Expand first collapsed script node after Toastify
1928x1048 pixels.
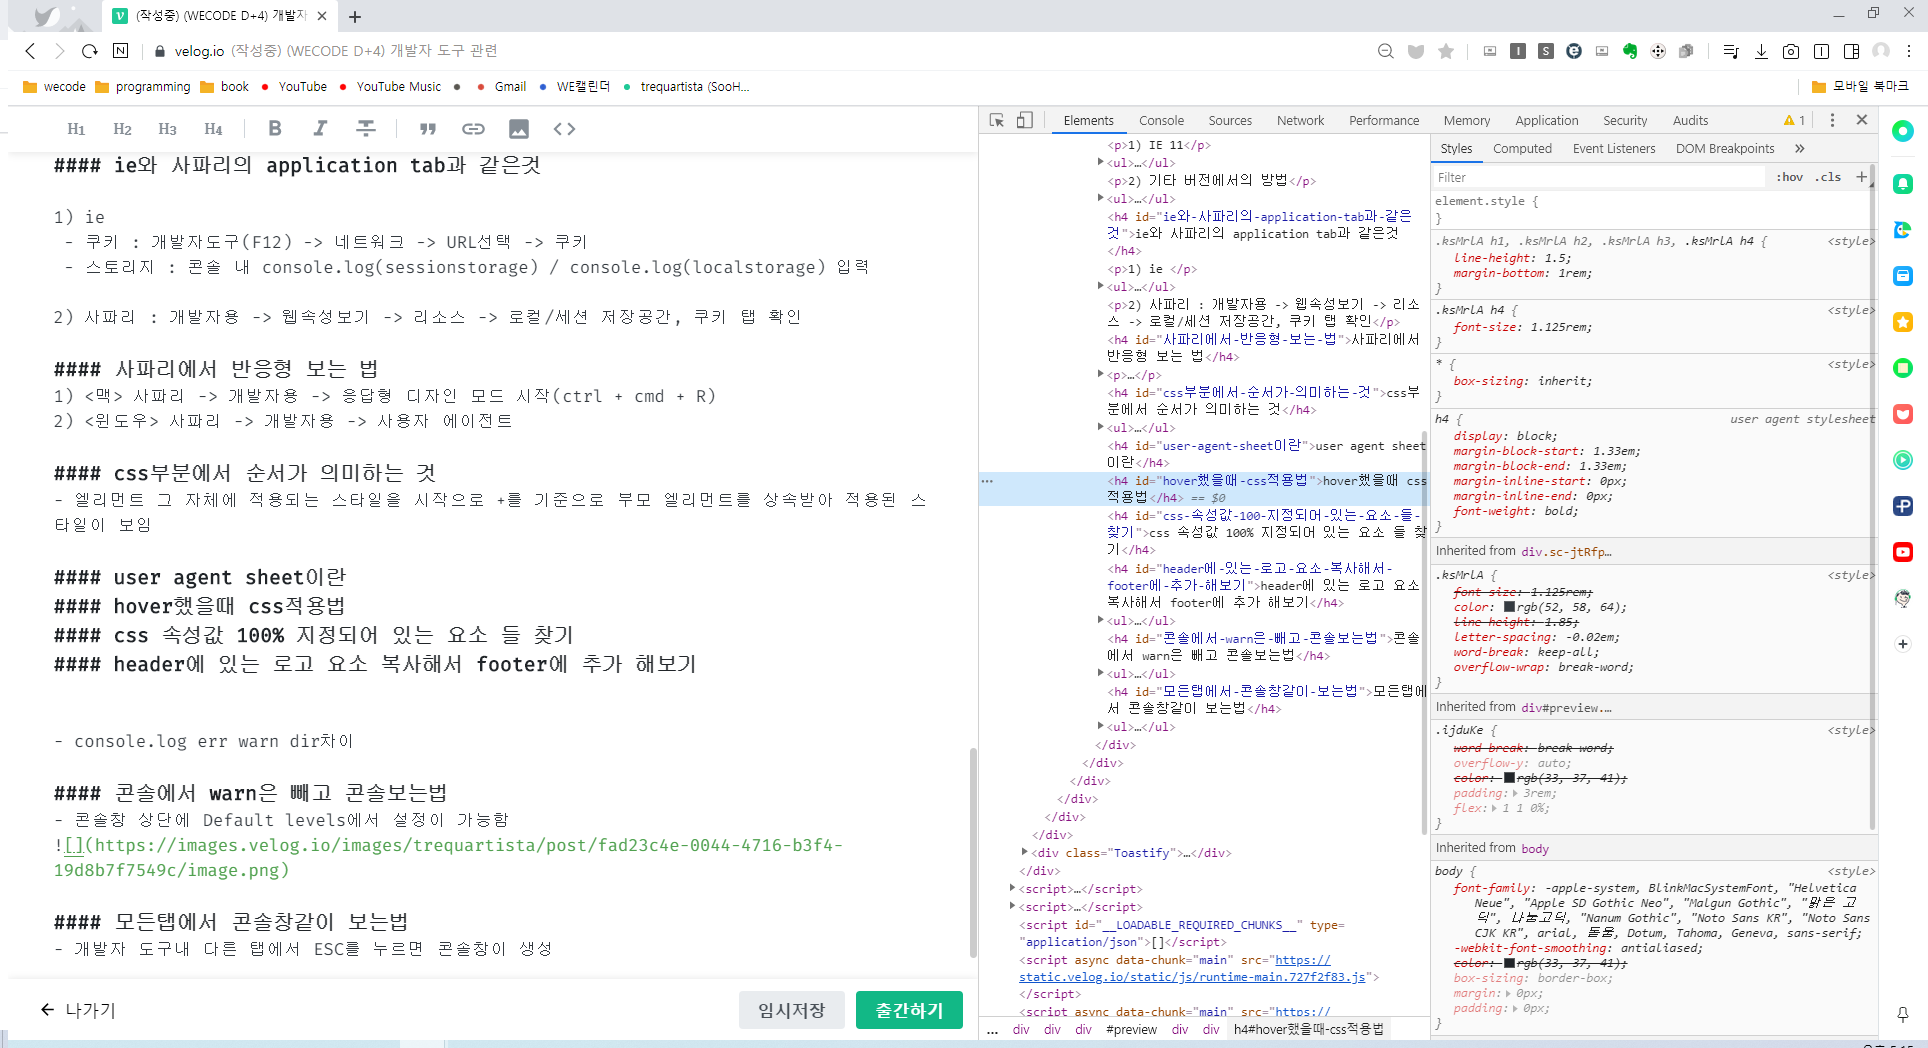pos(1013,888)
